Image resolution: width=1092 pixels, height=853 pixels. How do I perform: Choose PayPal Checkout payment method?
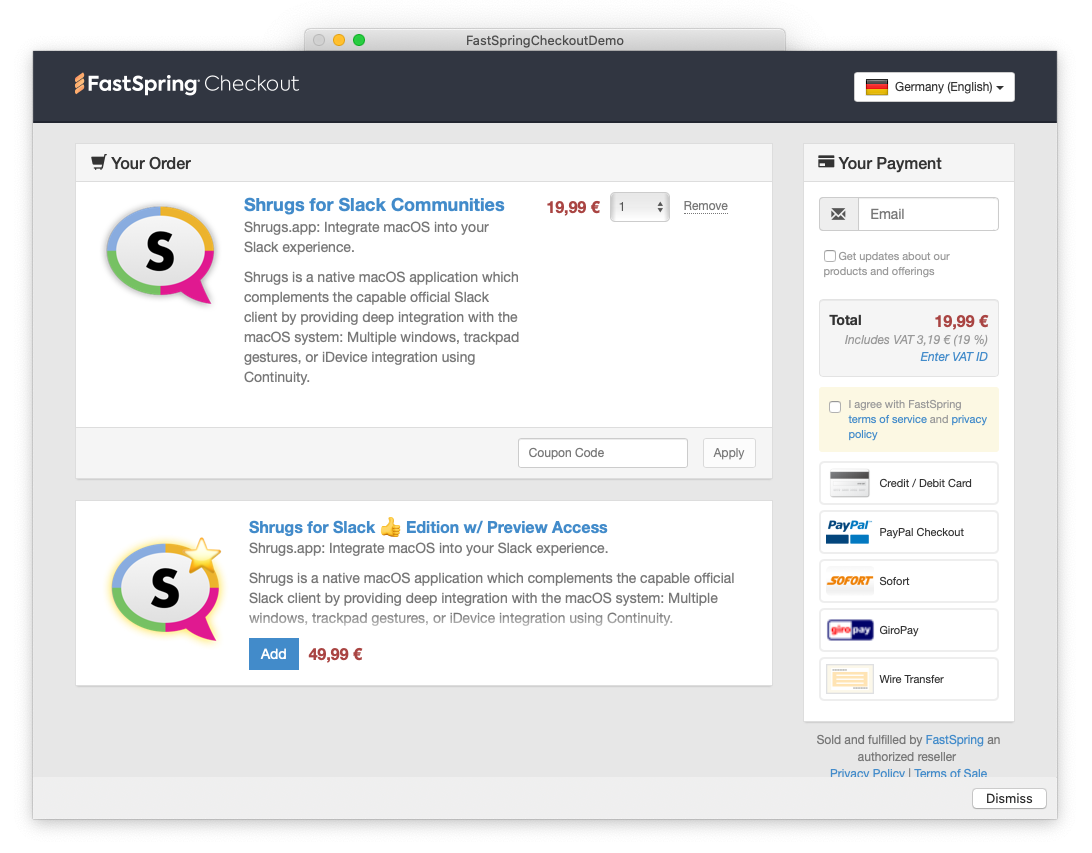(x=909, y=532)
